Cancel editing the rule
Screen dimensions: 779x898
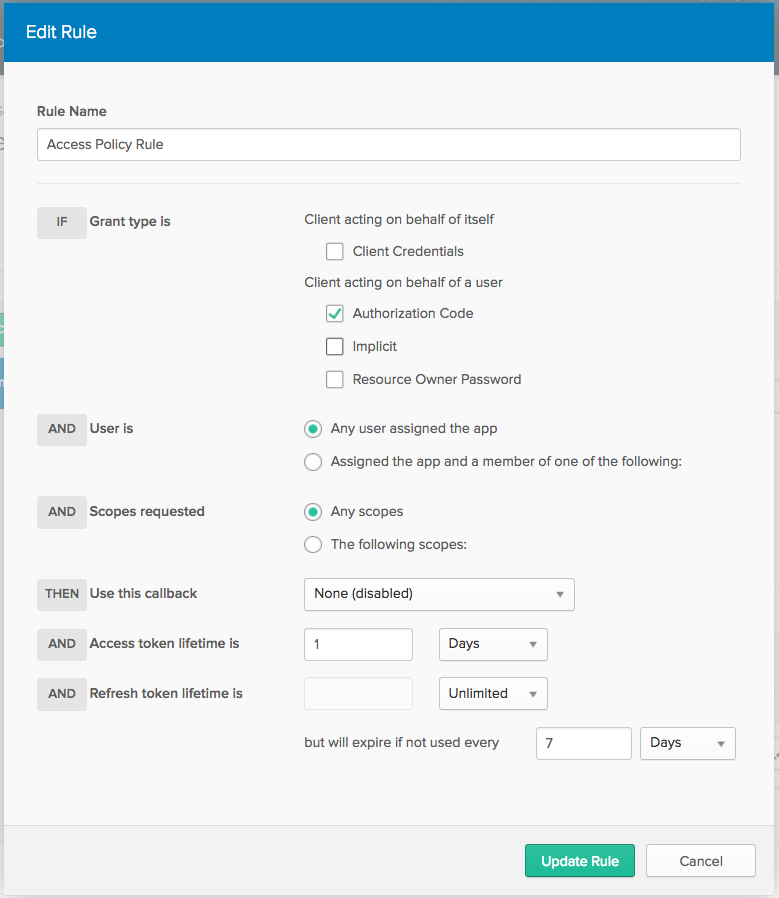(700, 861)
